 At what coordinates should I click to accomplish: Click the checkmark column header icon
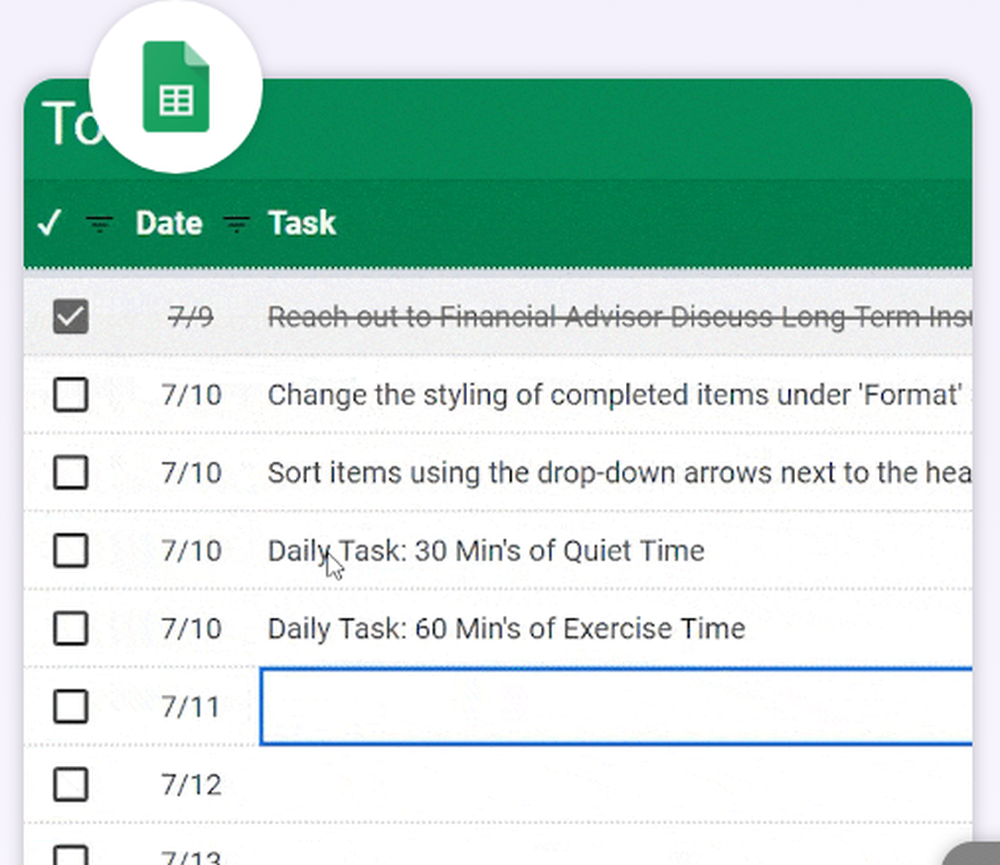49,223
